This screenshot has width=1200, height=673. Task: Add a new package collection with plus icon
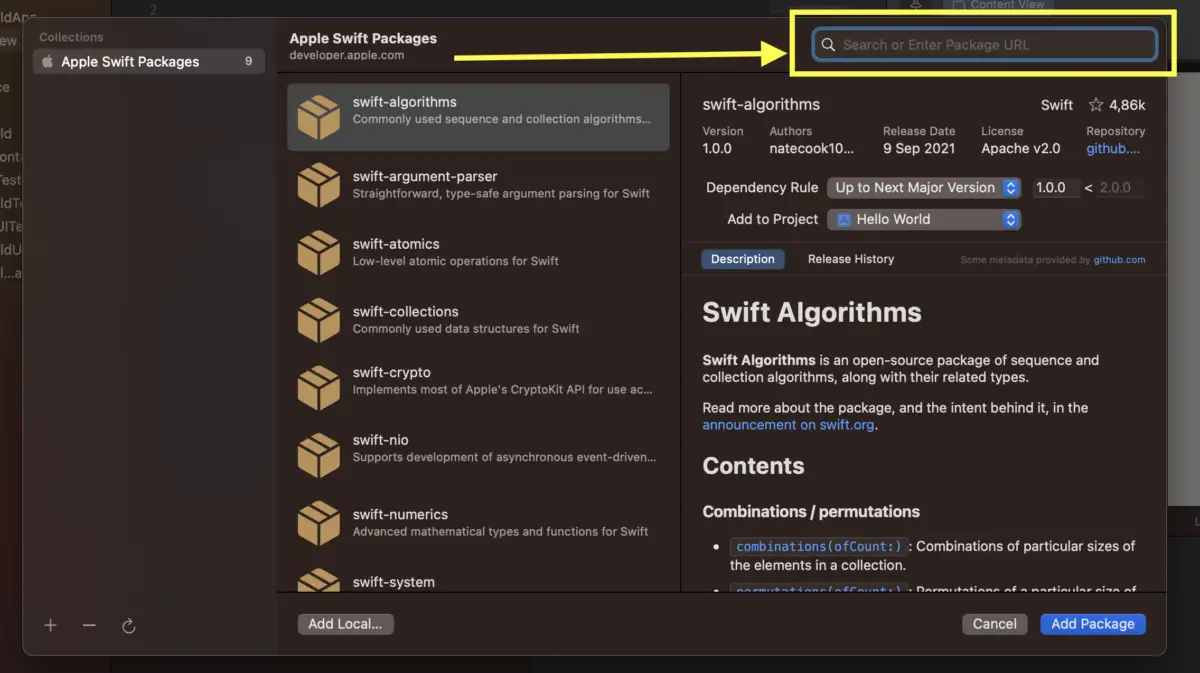(51, 625)
